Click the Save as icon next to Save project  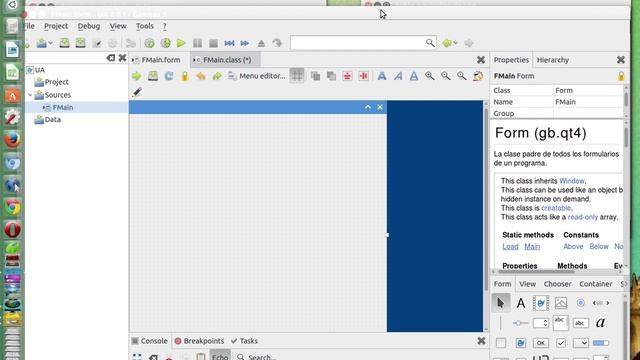click(x=80, y=42)
